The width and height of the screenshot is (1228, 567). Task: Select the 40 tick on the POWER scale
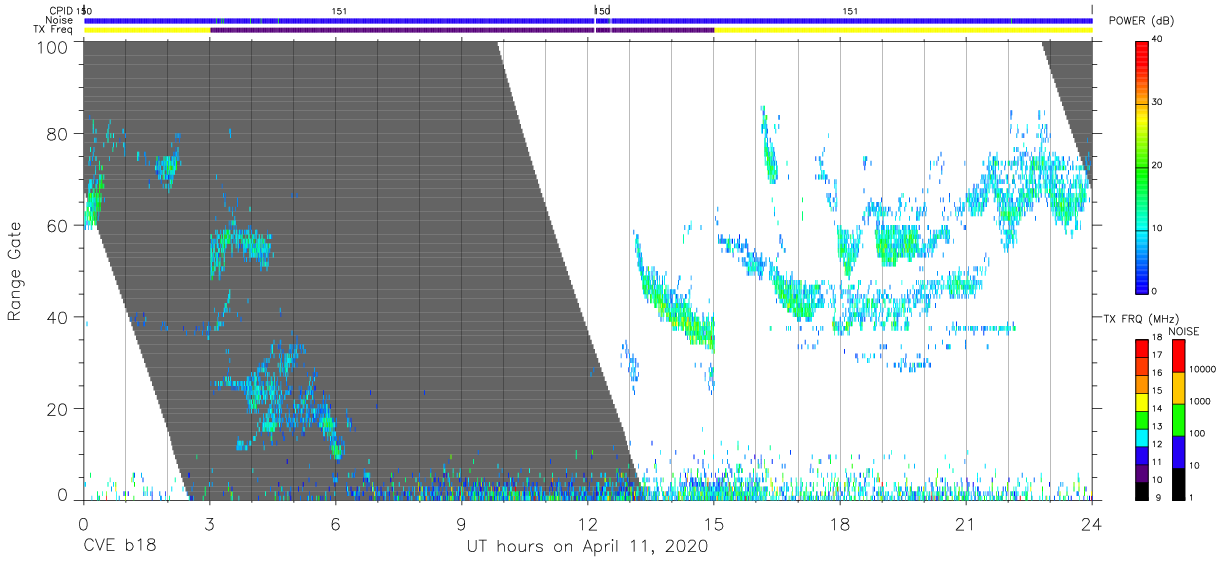point(1158,41)
